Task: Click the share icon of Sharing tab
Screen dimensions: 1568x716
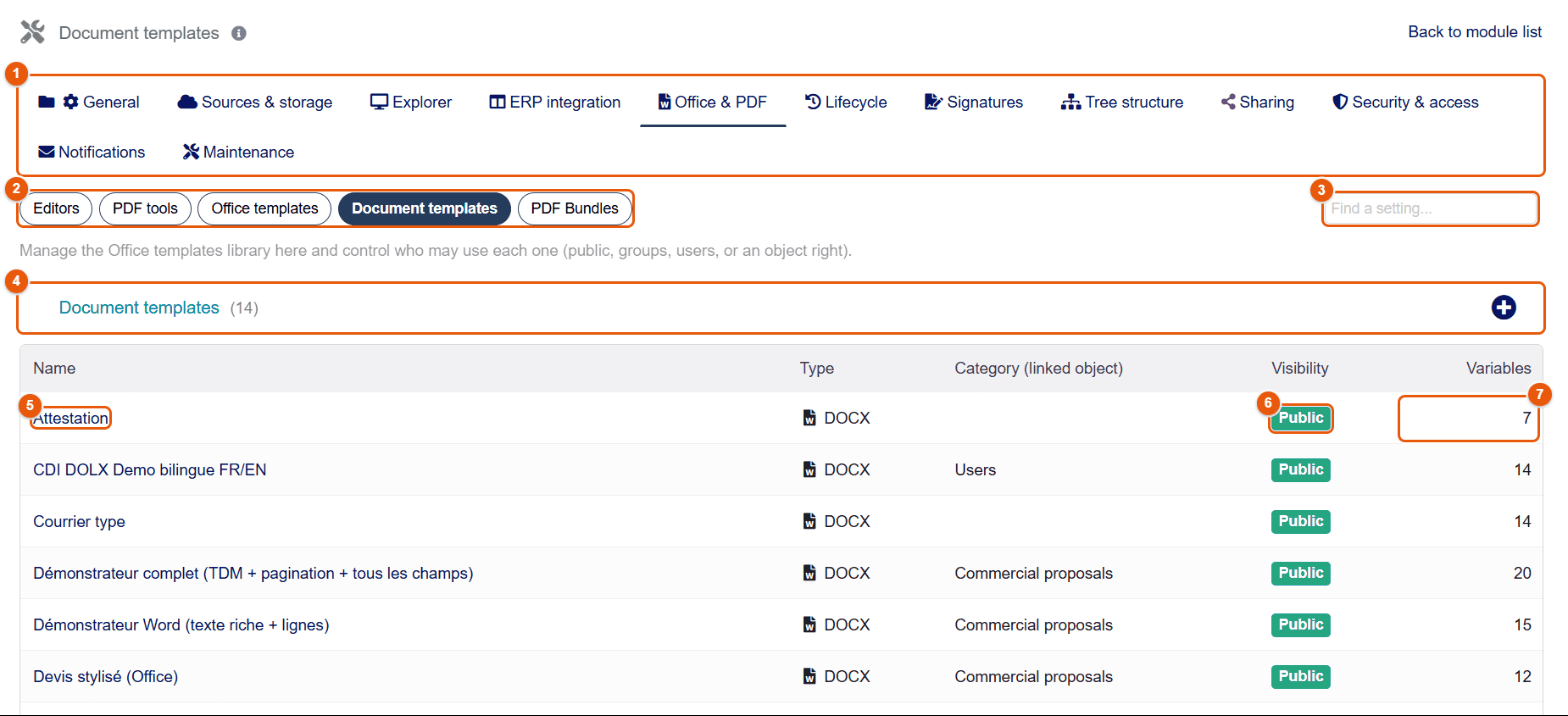Action: pos(1228,102)
